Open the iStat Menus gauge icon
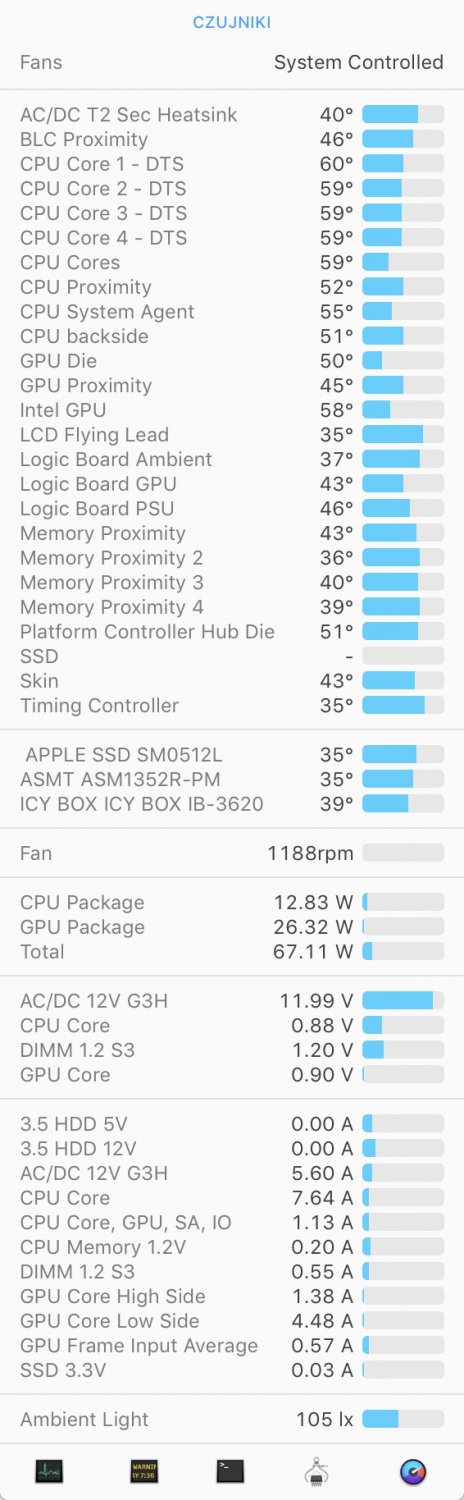 click(x=412, y=1472)
